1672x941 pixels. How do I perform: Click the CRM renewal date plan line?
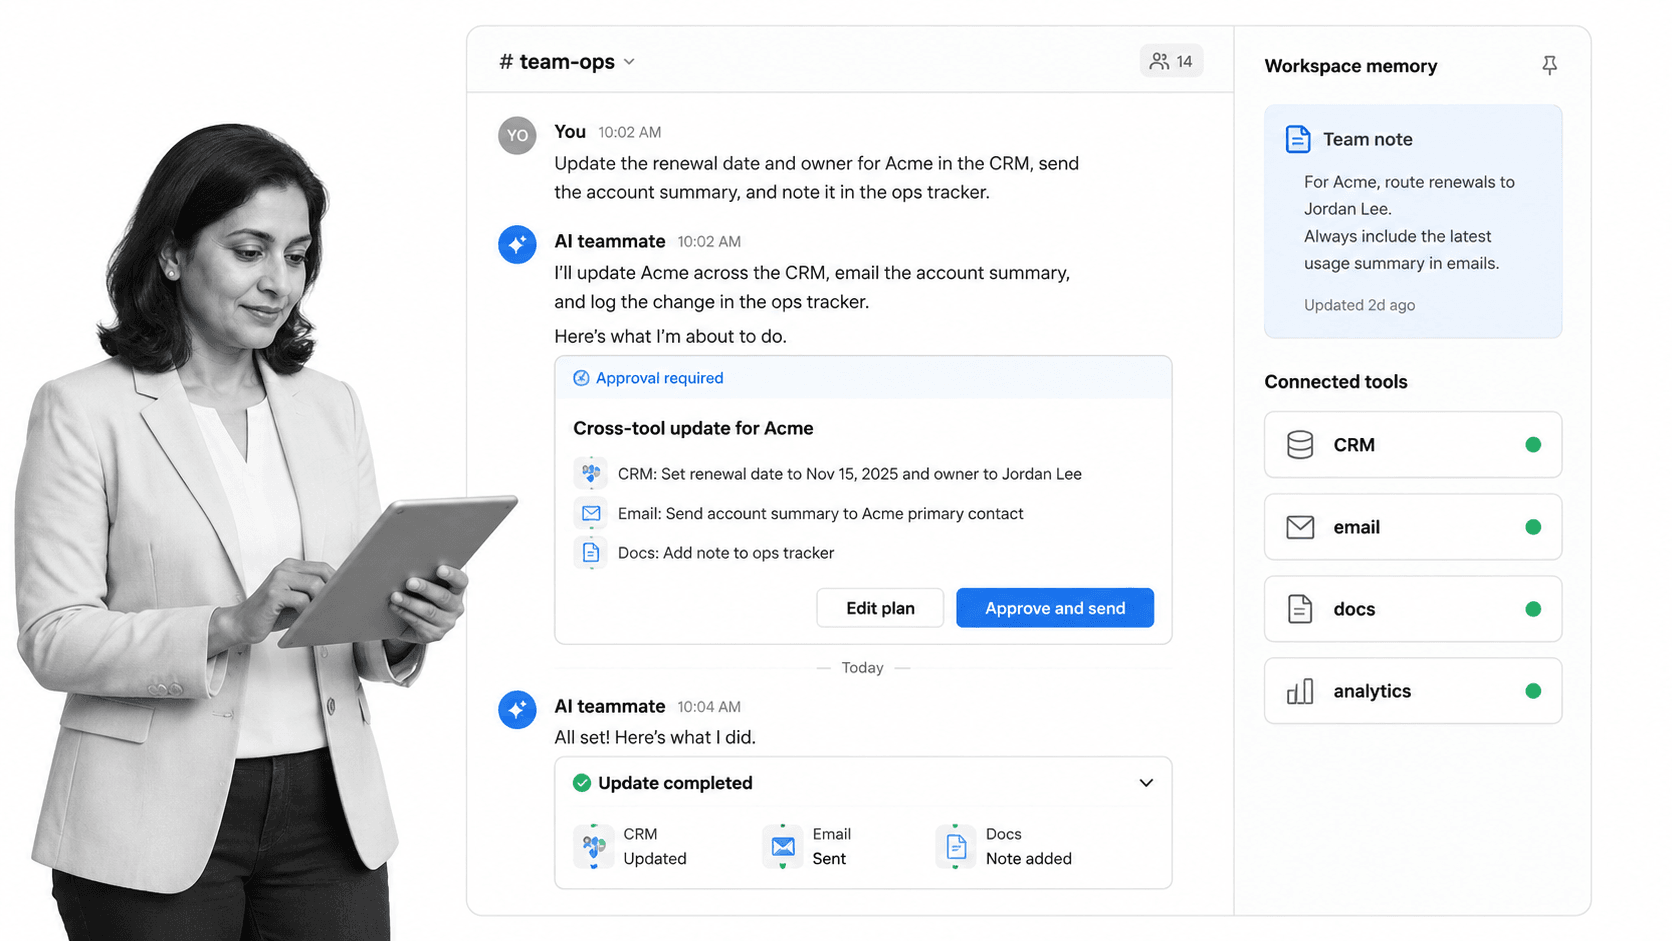point(850,474)
